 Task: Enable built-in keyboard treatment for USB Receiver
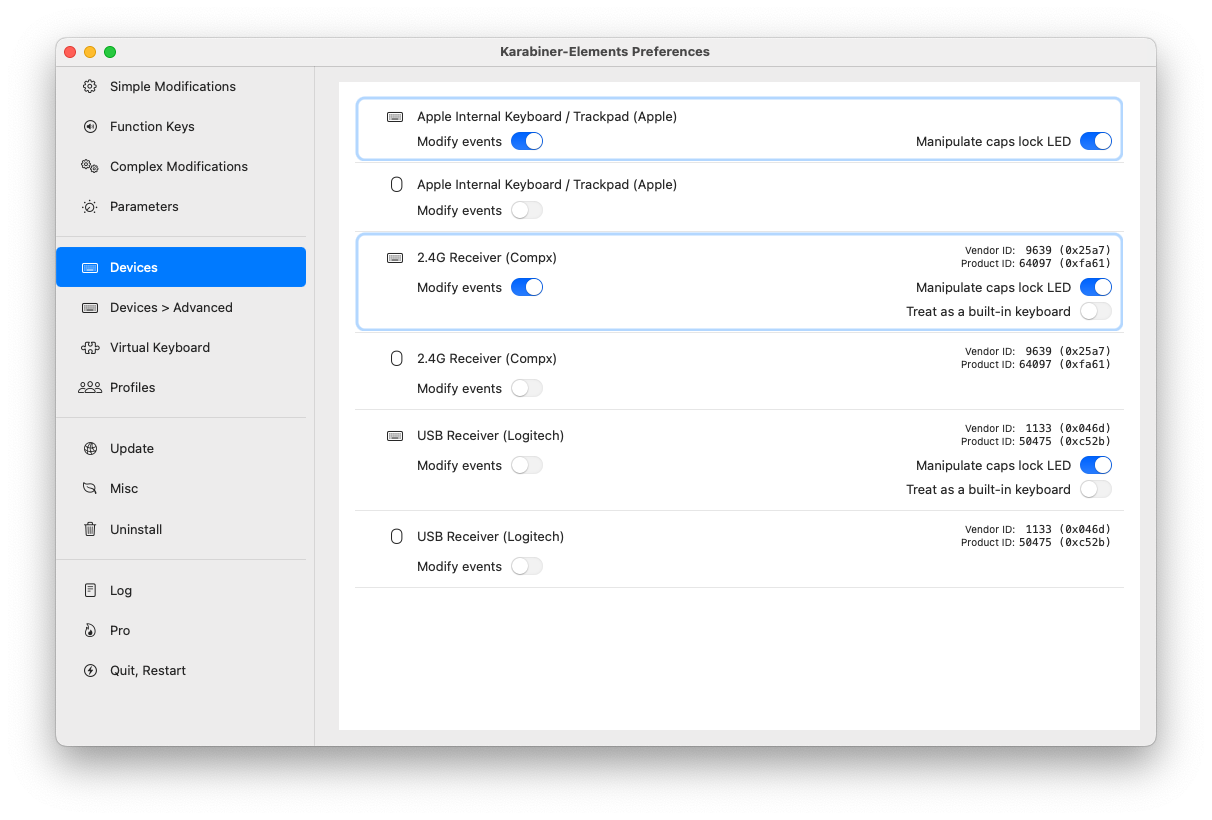tap(1096, 489)
